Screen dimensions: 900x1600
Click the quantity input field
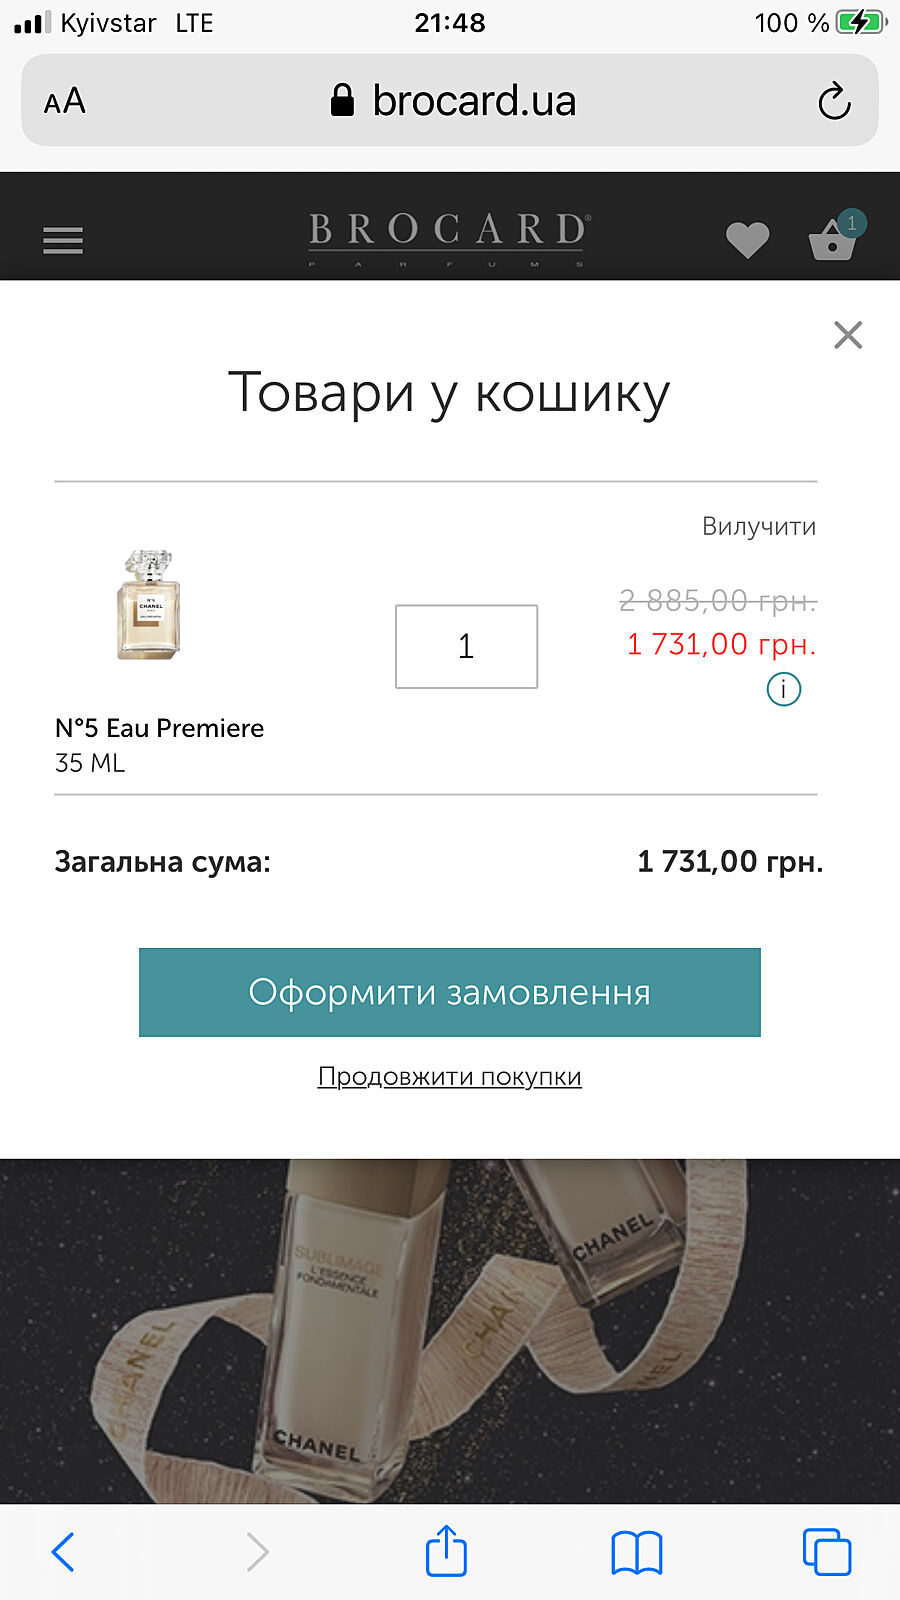click(x=466, y=646)
